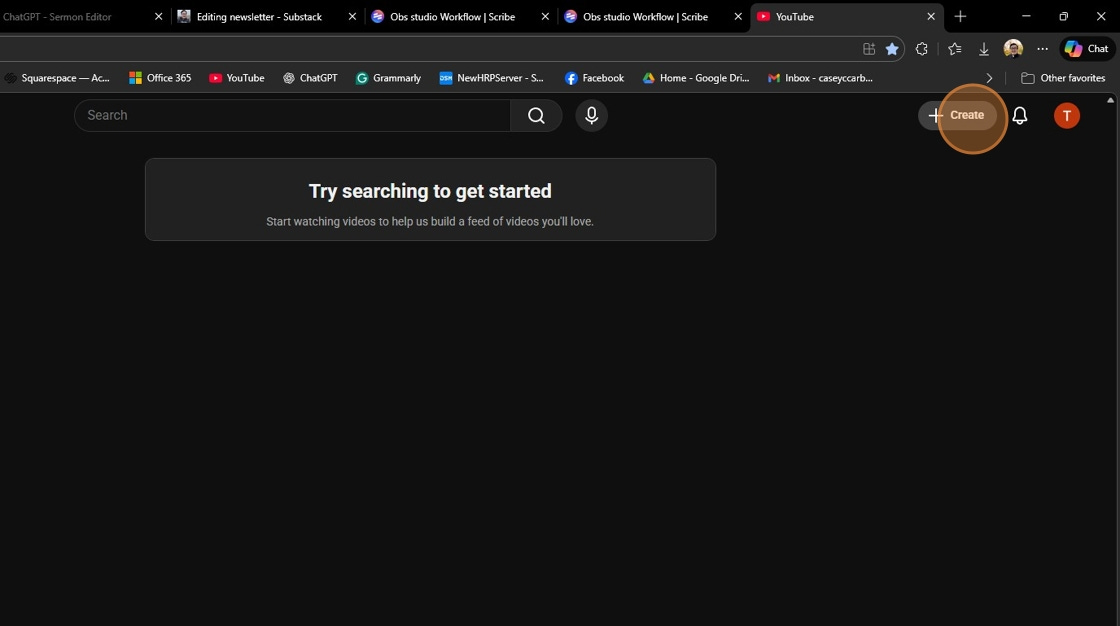Click the split screen icon in address bar
Viewport: 1120px width, 626px height.
click(x=869, y=49)
